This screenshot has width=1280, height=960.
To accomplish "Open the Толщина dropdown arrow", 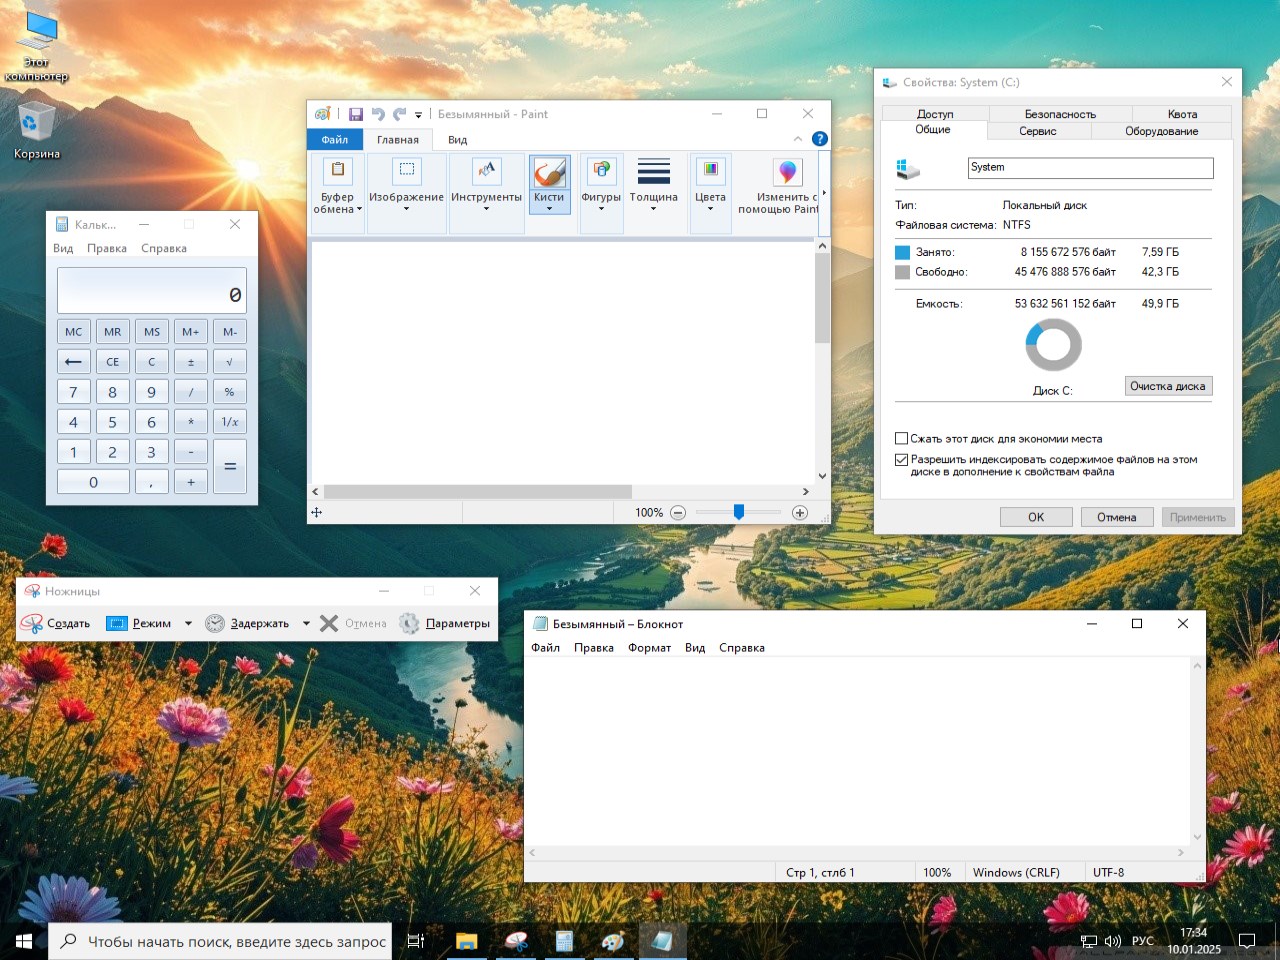I will click(x=654, y=209).
